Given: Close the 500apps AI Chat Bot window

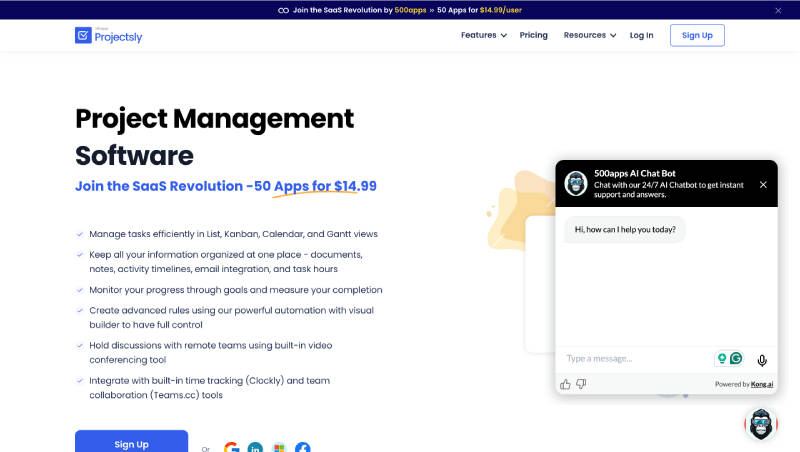Looking at the screenshot, I should point(763,185).
